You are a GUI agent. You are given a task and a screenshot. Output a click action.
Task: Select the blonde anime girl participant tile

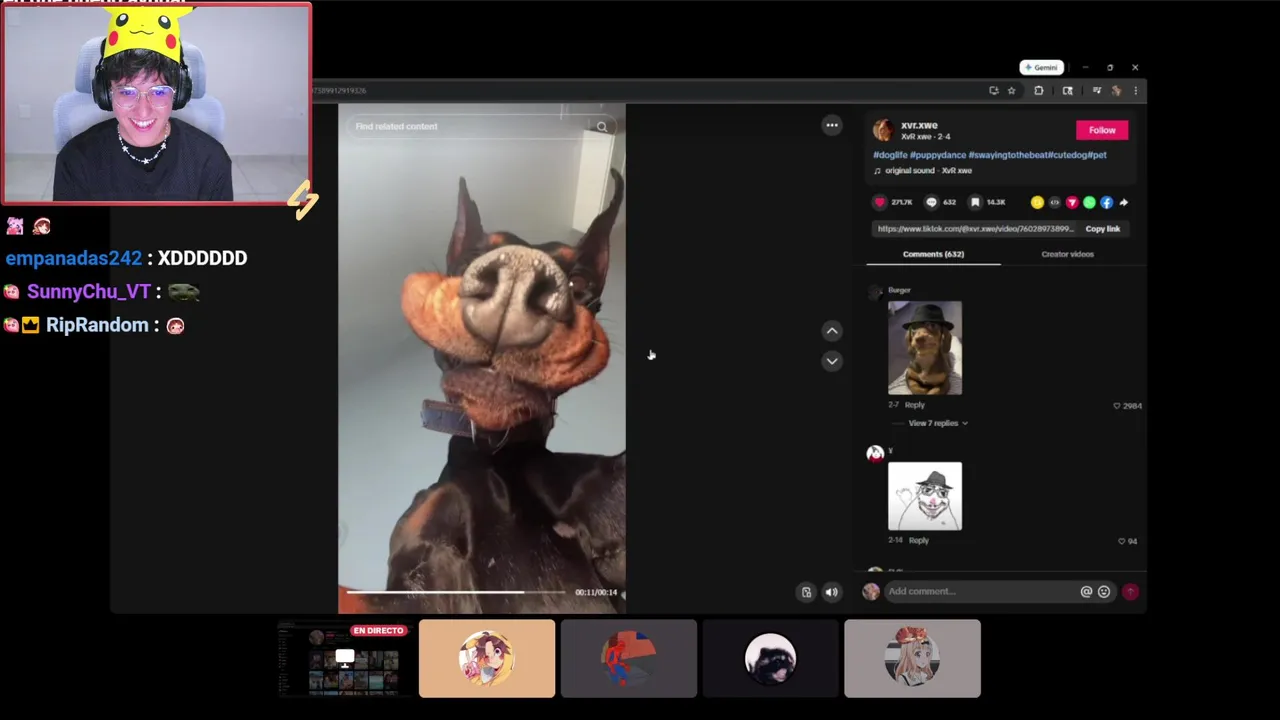[x=912, y=658]
